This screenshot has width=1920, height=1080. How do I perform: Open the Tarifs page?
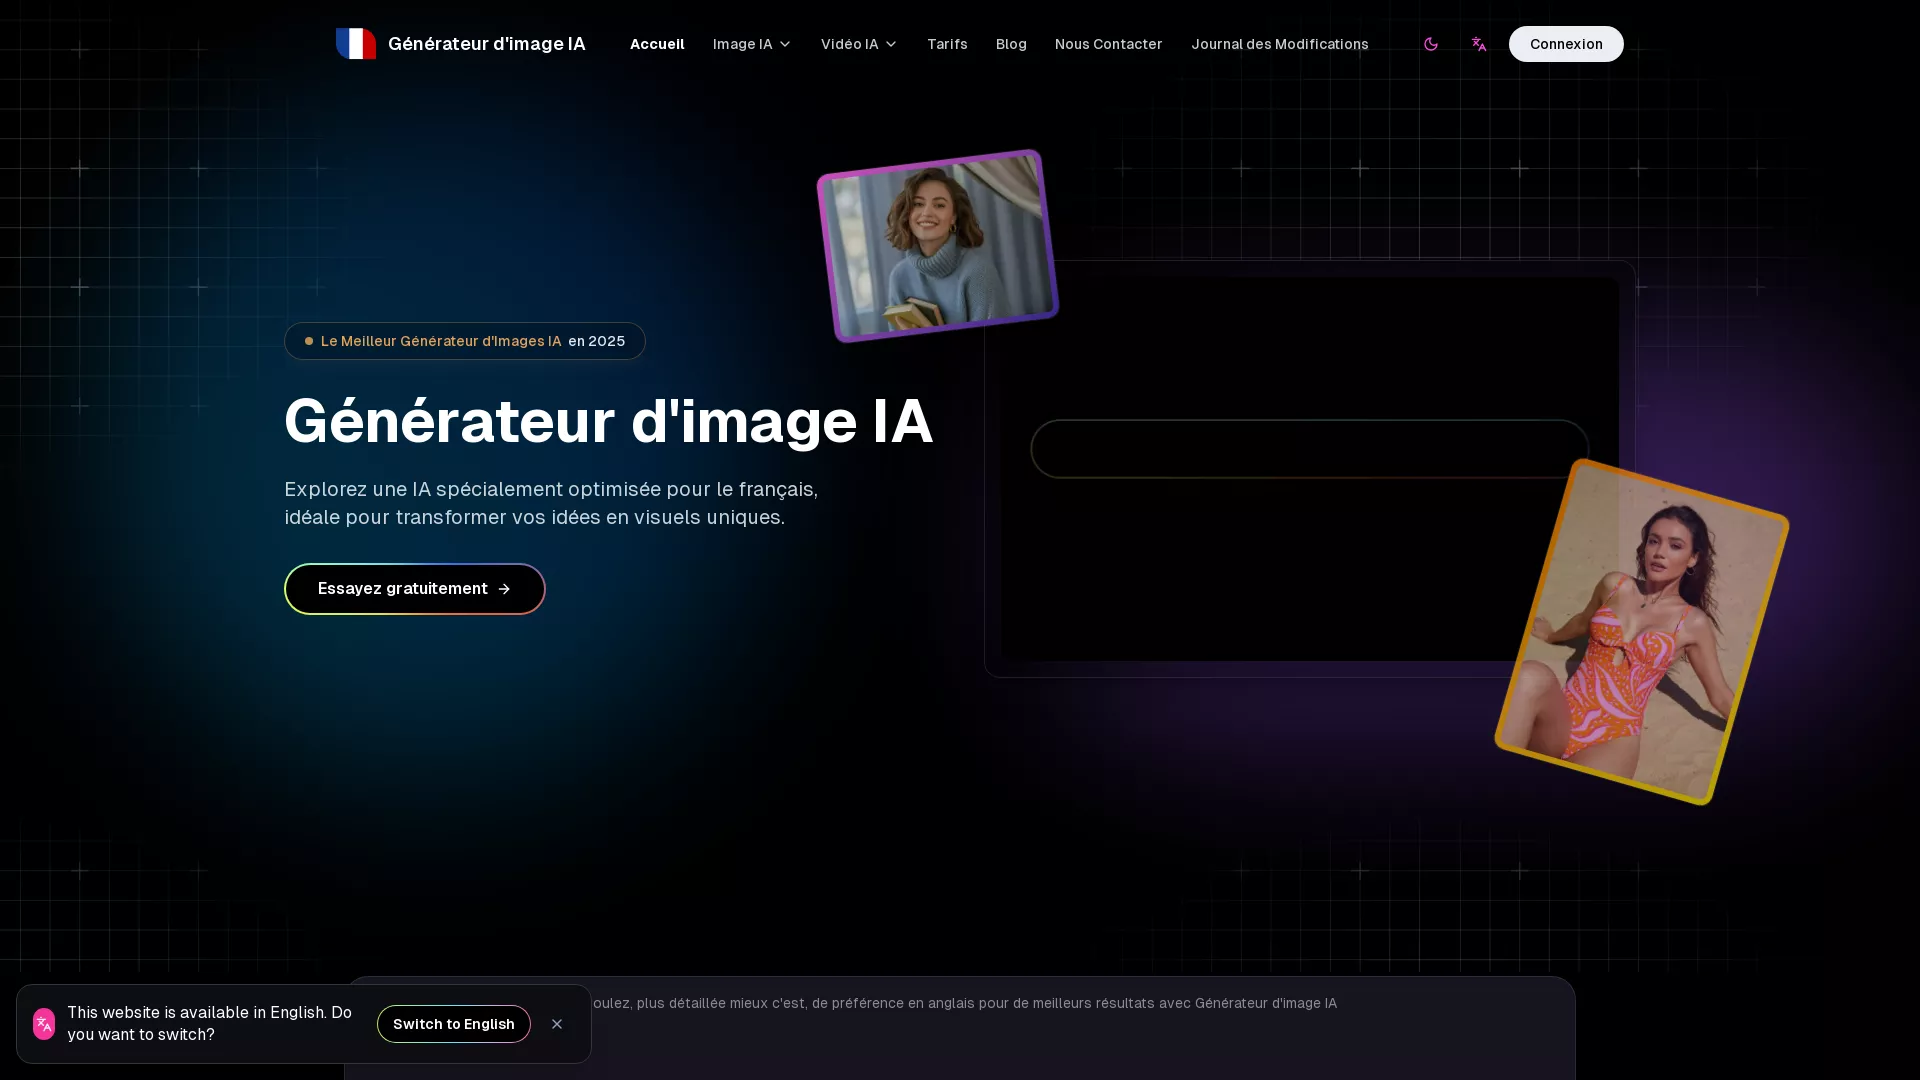(947, 44)
